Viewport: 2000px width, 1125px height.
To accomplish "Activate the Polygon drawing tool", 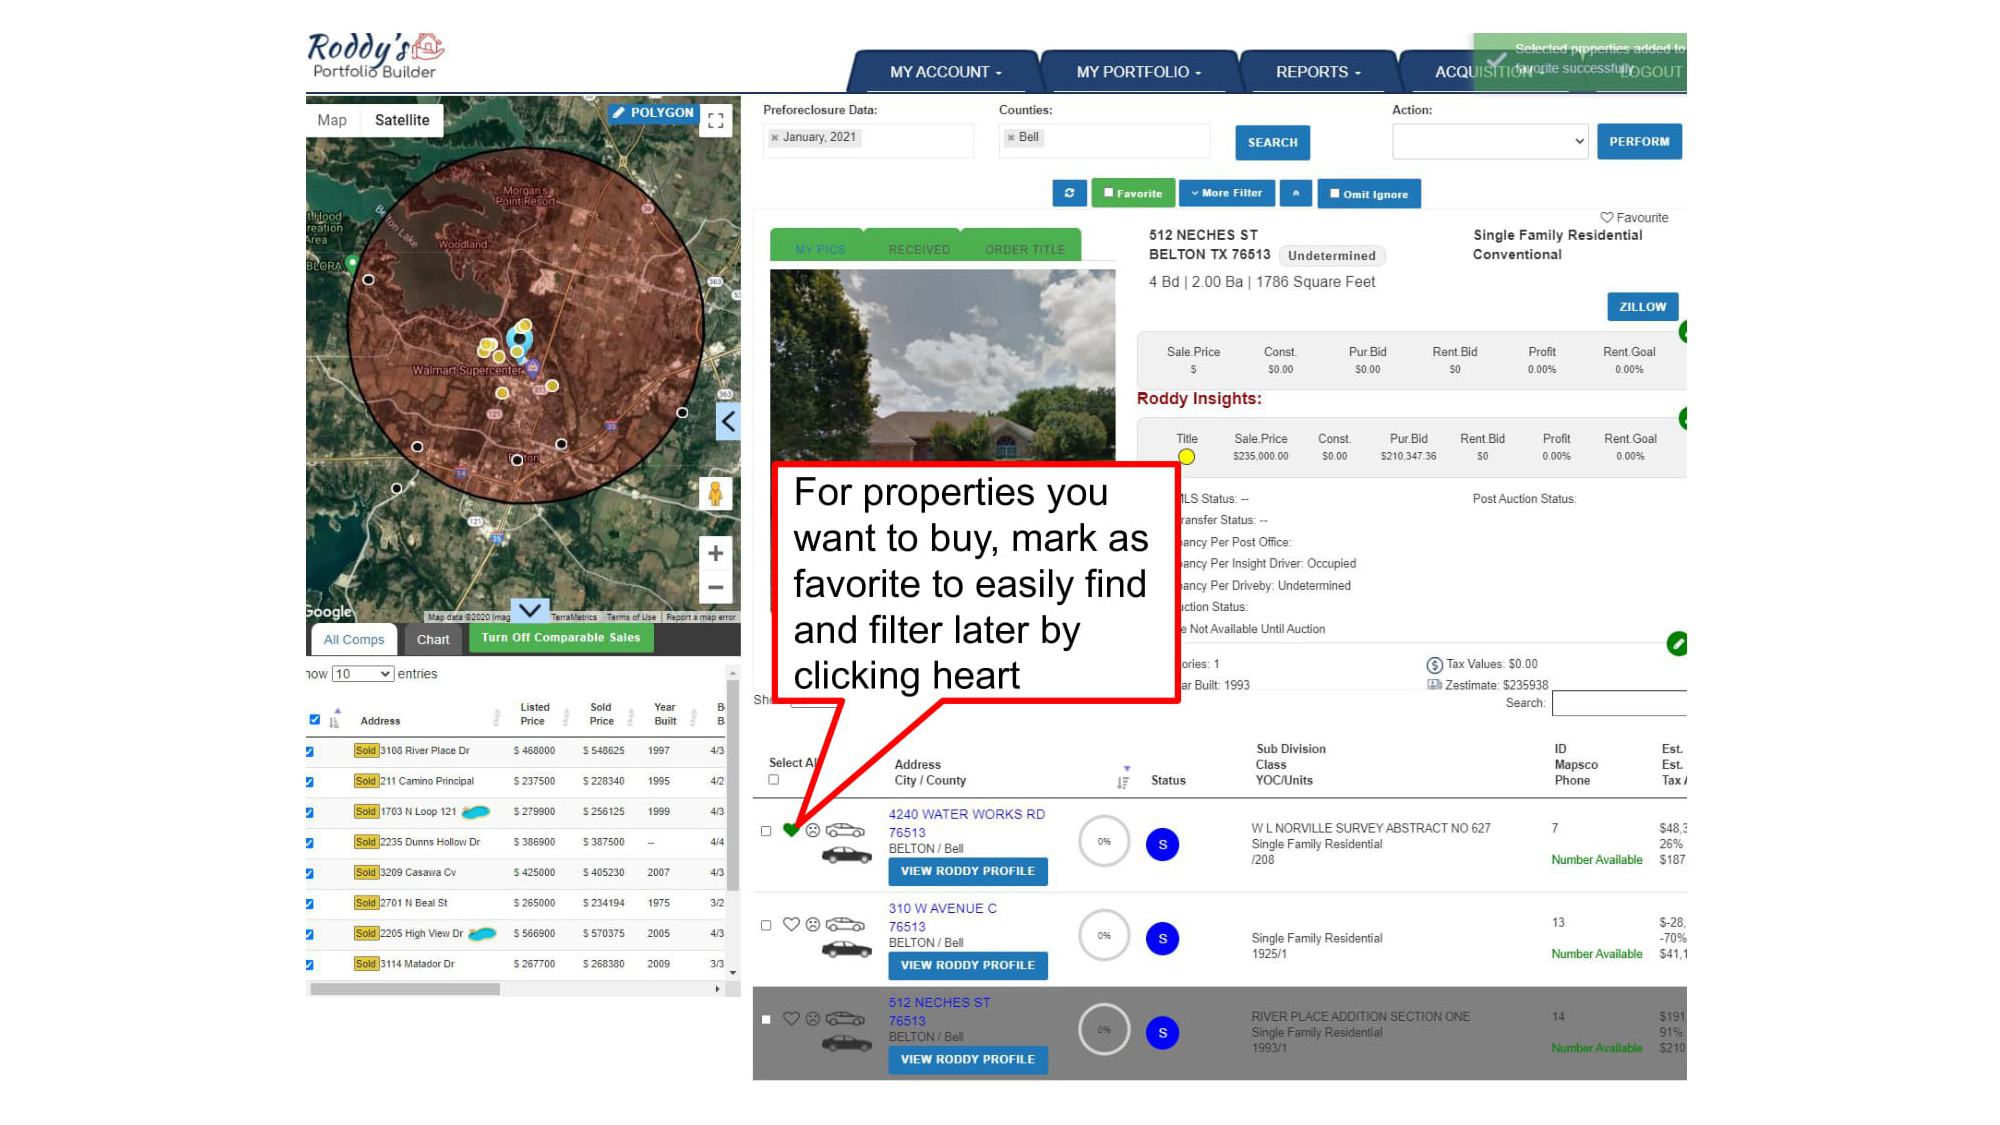I will point(653,112).
